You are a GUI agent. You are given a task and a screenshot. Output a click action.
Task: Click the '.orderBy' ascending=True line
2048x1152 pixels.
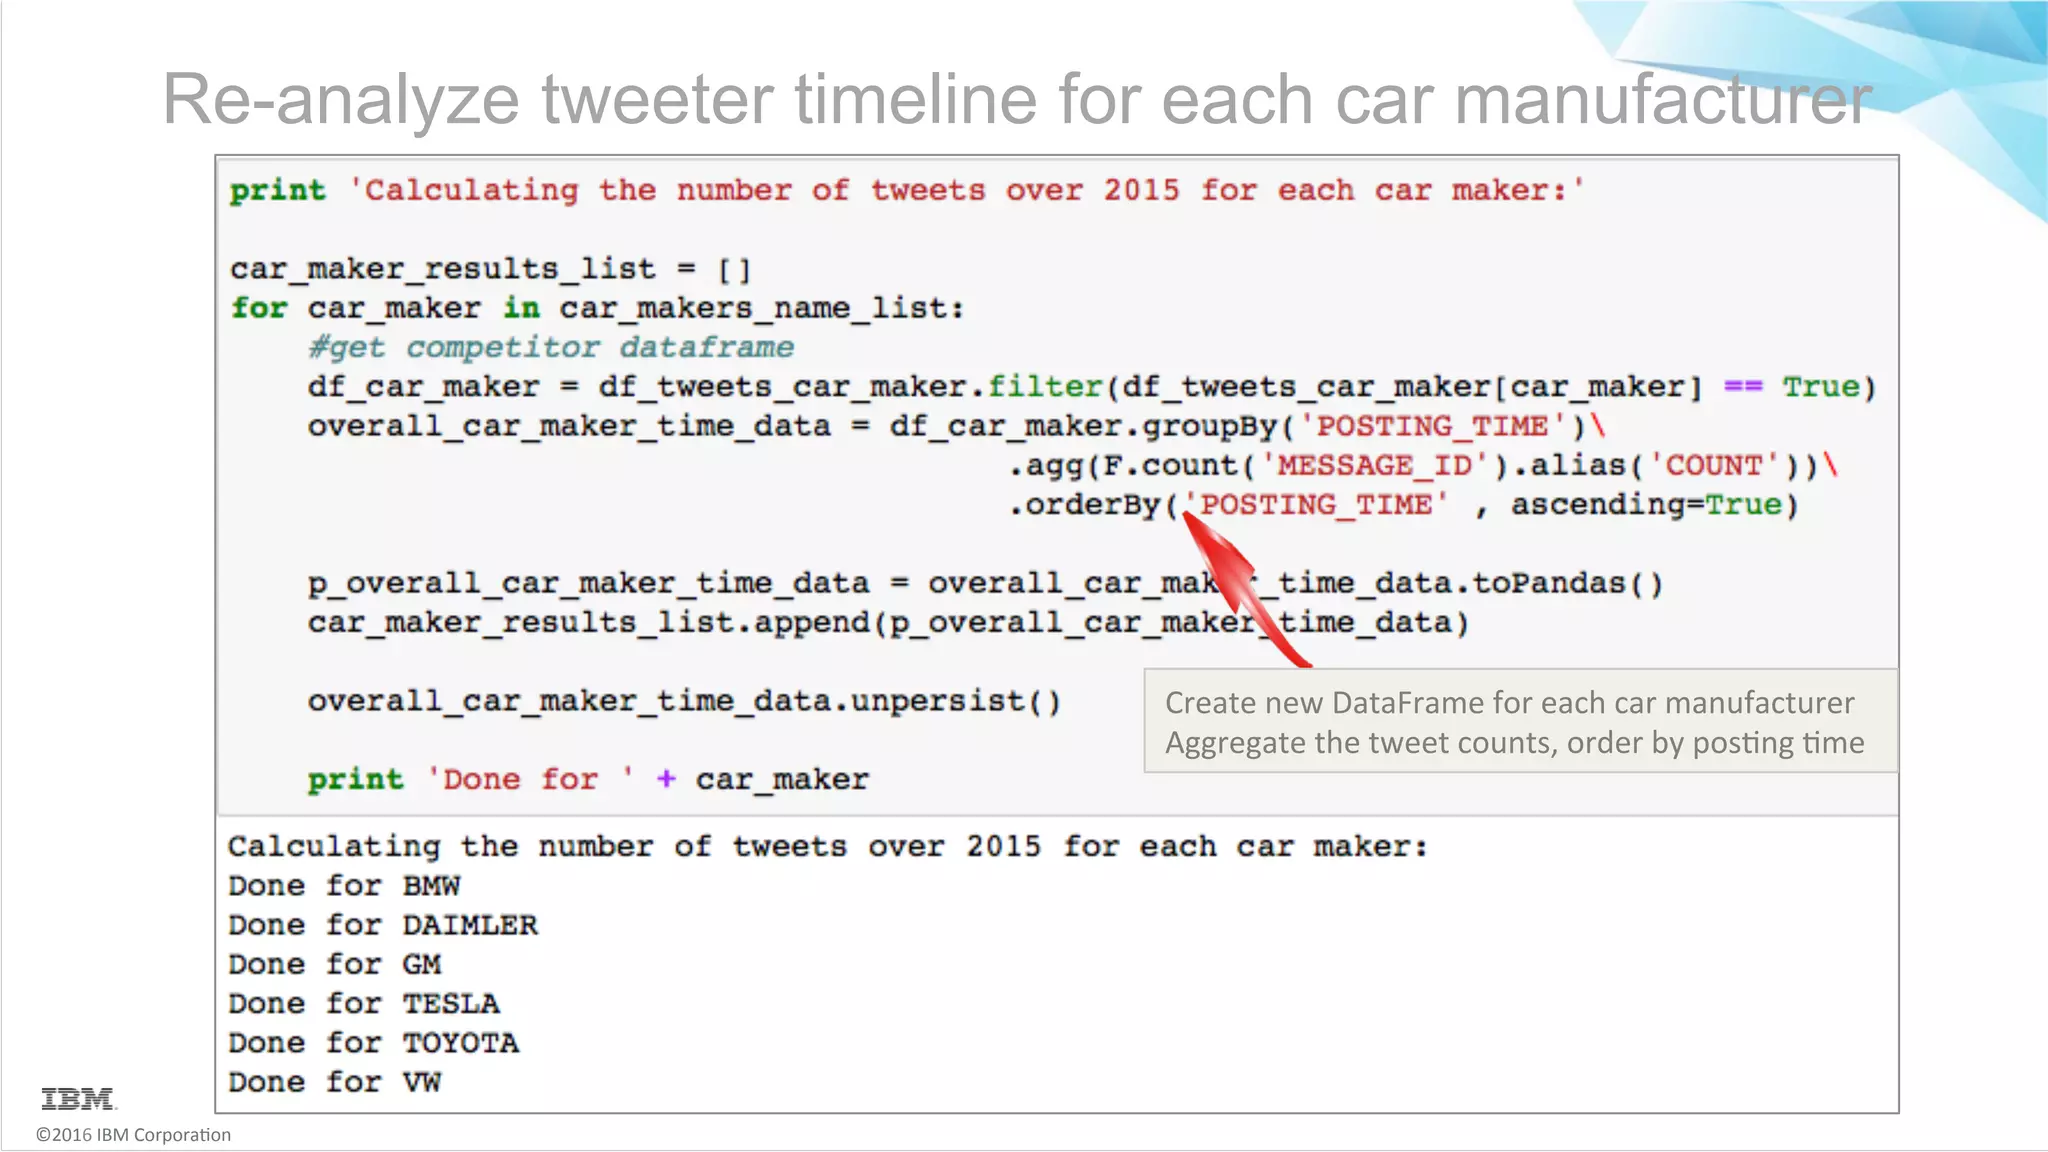(1404, 504)
